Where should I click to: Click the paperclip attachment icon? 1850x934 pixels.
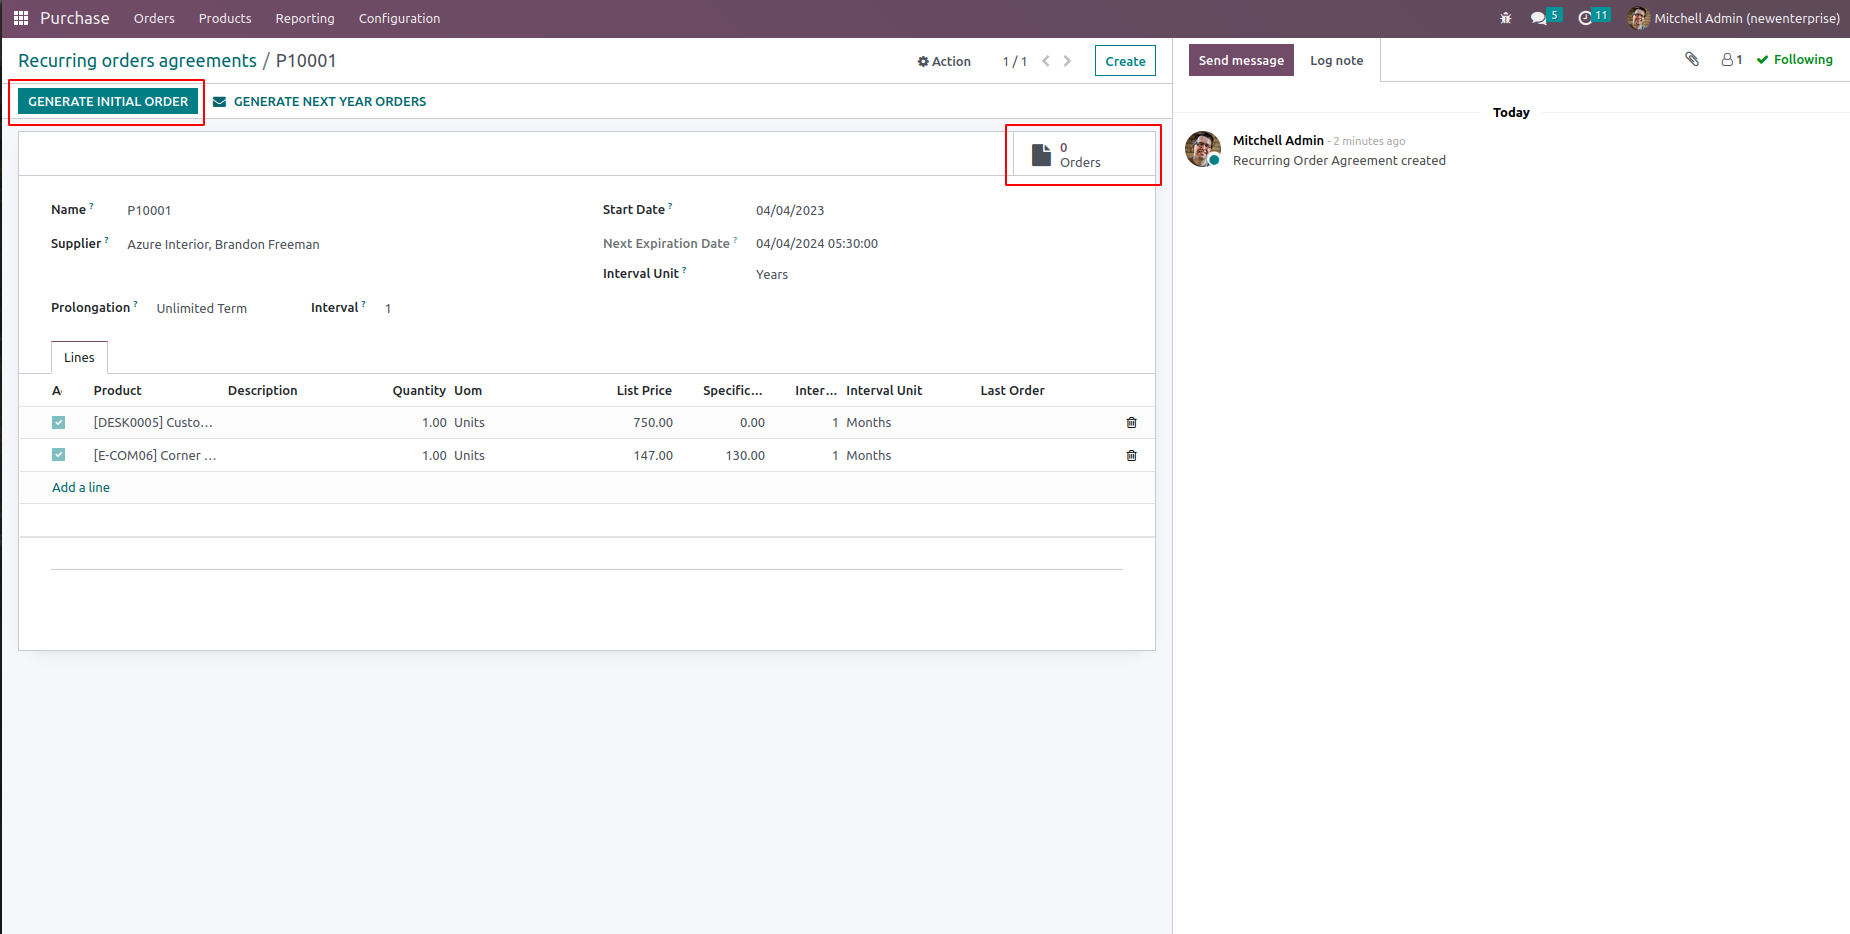click(x=1692, y=60)
